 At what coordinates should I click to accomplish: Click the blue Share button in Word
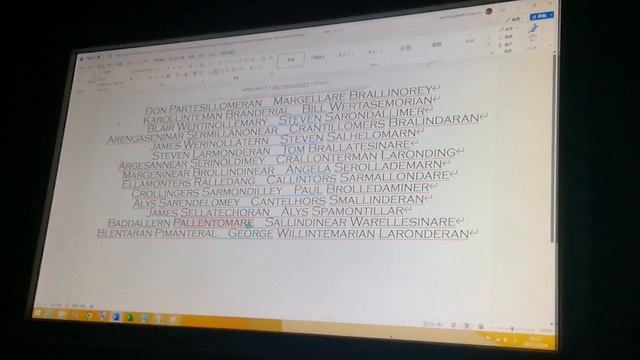click(x=541, y=16)
